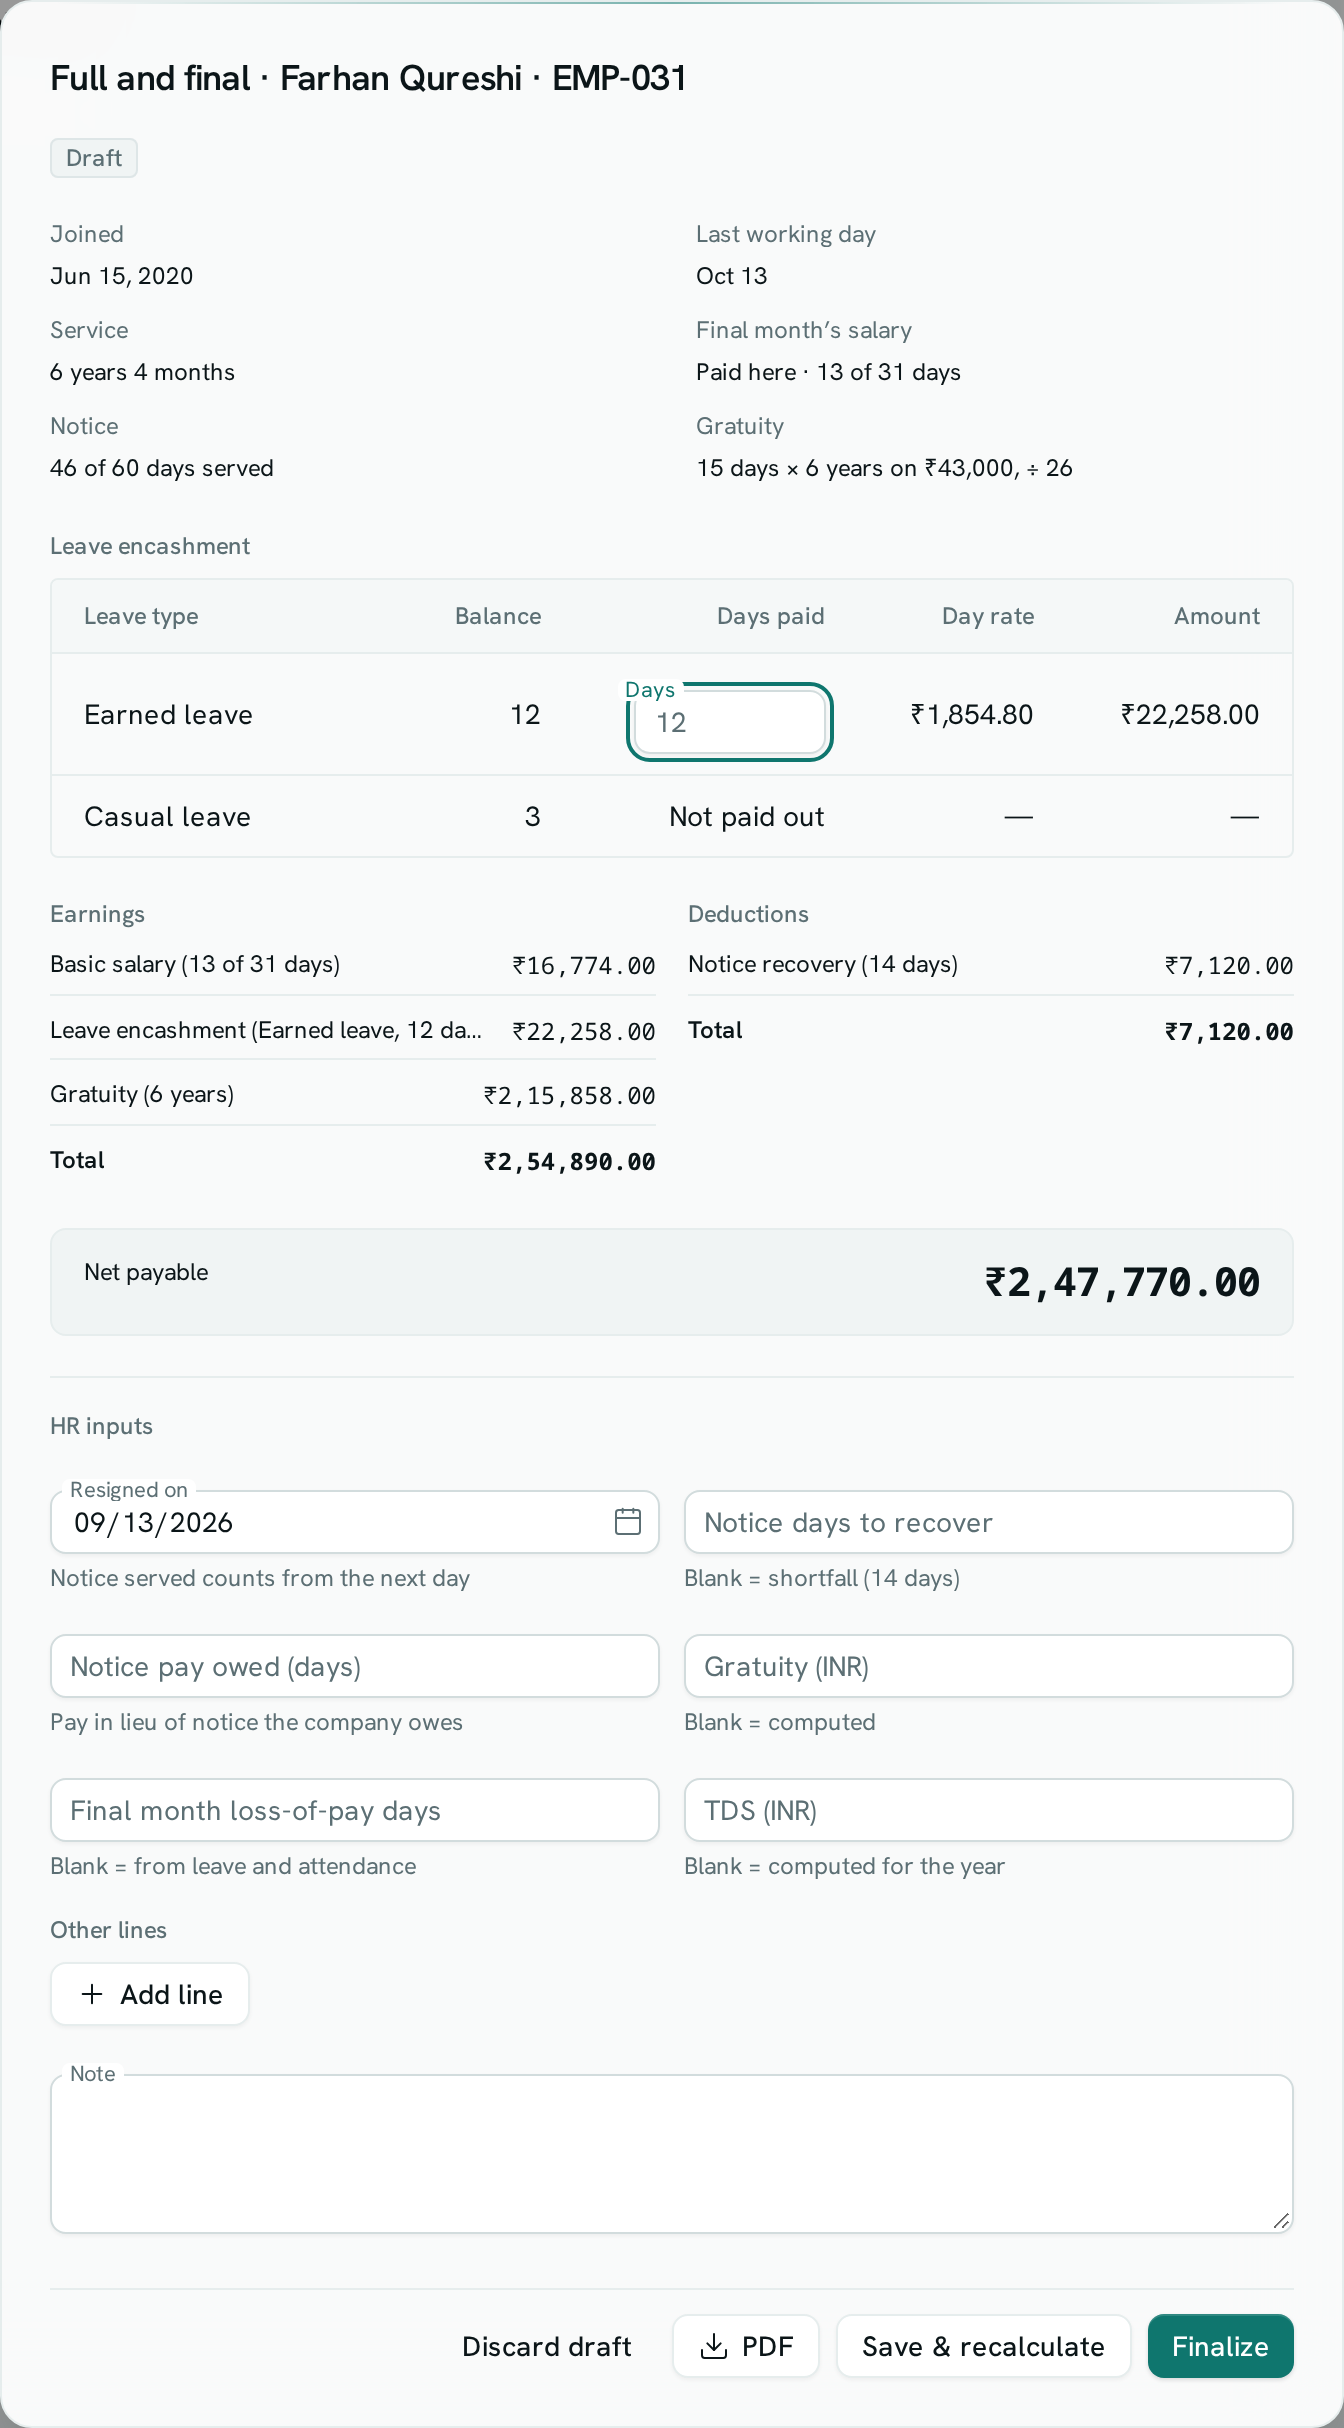This screenshot has width=1344, height=2428.
Task: Click the Draft status badge
Action: coord(94,158)
